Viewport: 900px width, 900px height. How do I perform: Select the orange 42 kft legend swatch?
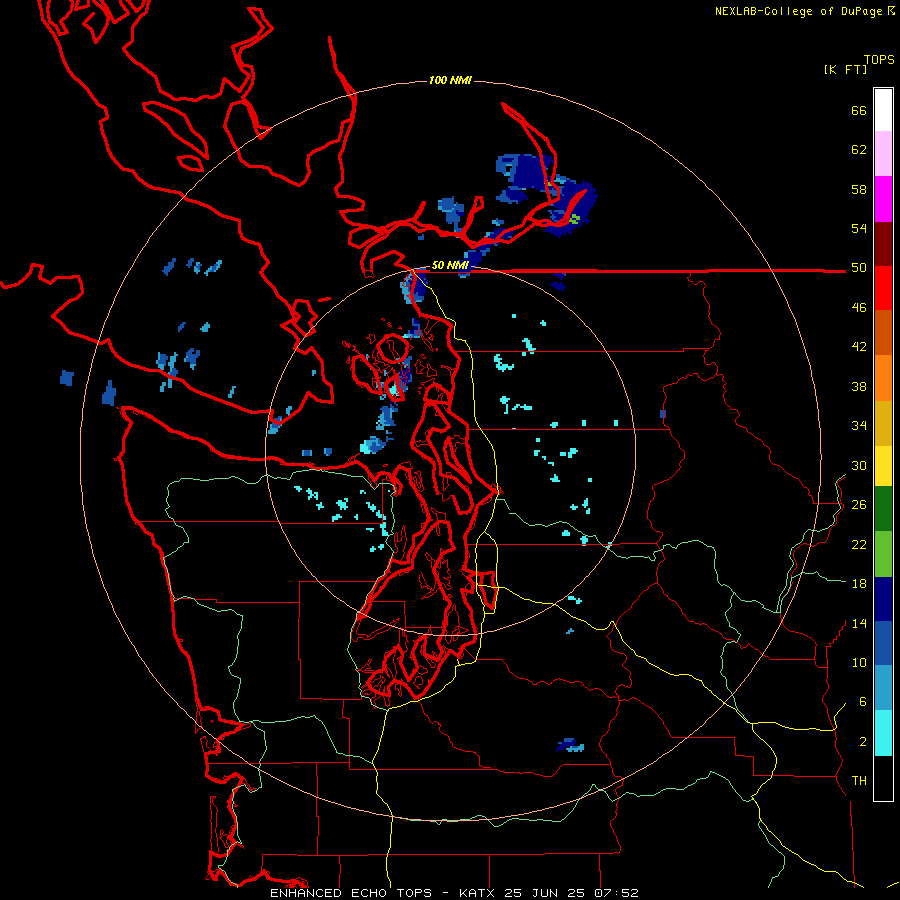[883, 378]
